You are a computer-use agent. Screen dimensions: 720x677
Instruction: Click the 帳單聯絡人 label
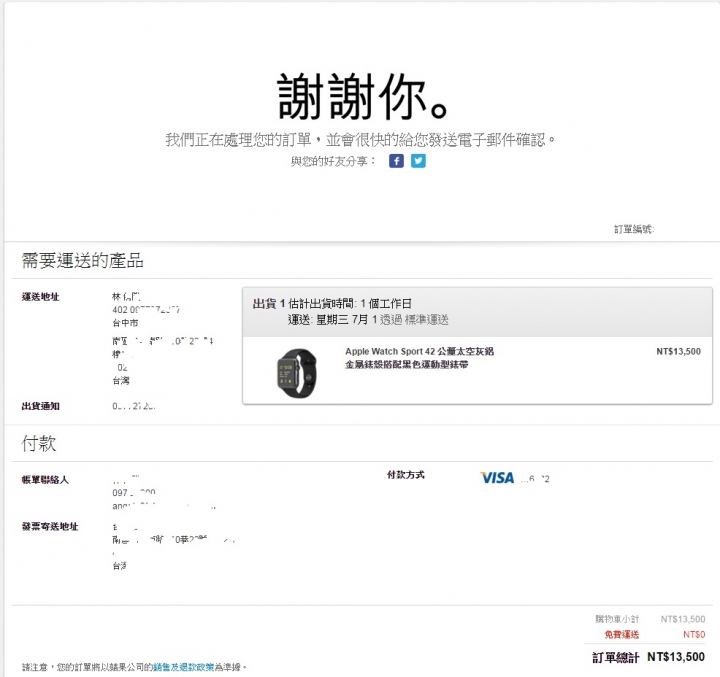point(45,480)
